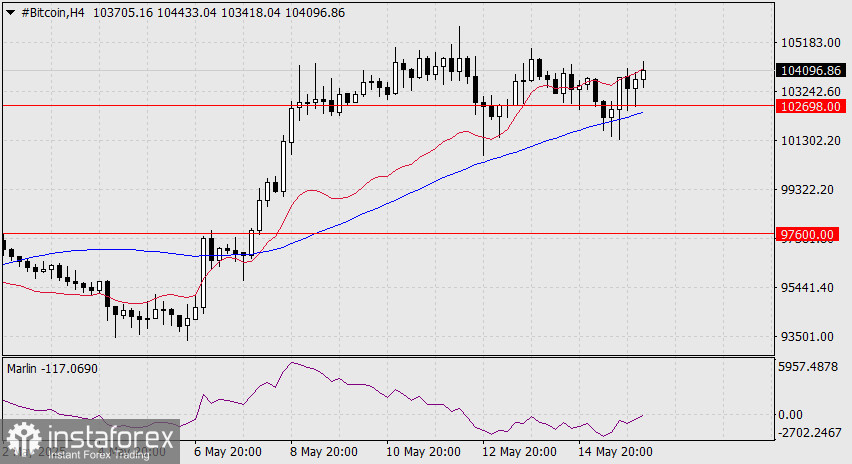Select the 95441.40 price axis label

tap(807, 287)
